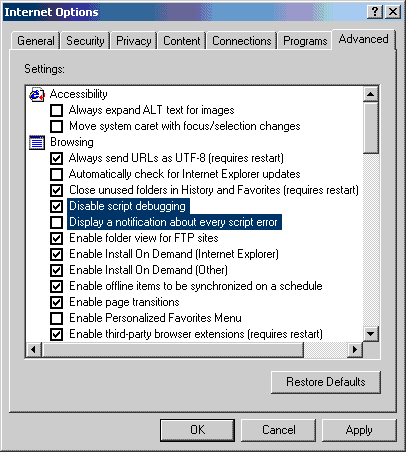Image resolution: width=406 pixels, height=452 pixels.
Task: Click the vertical scrollbar thumb
Action: point(371,128)
